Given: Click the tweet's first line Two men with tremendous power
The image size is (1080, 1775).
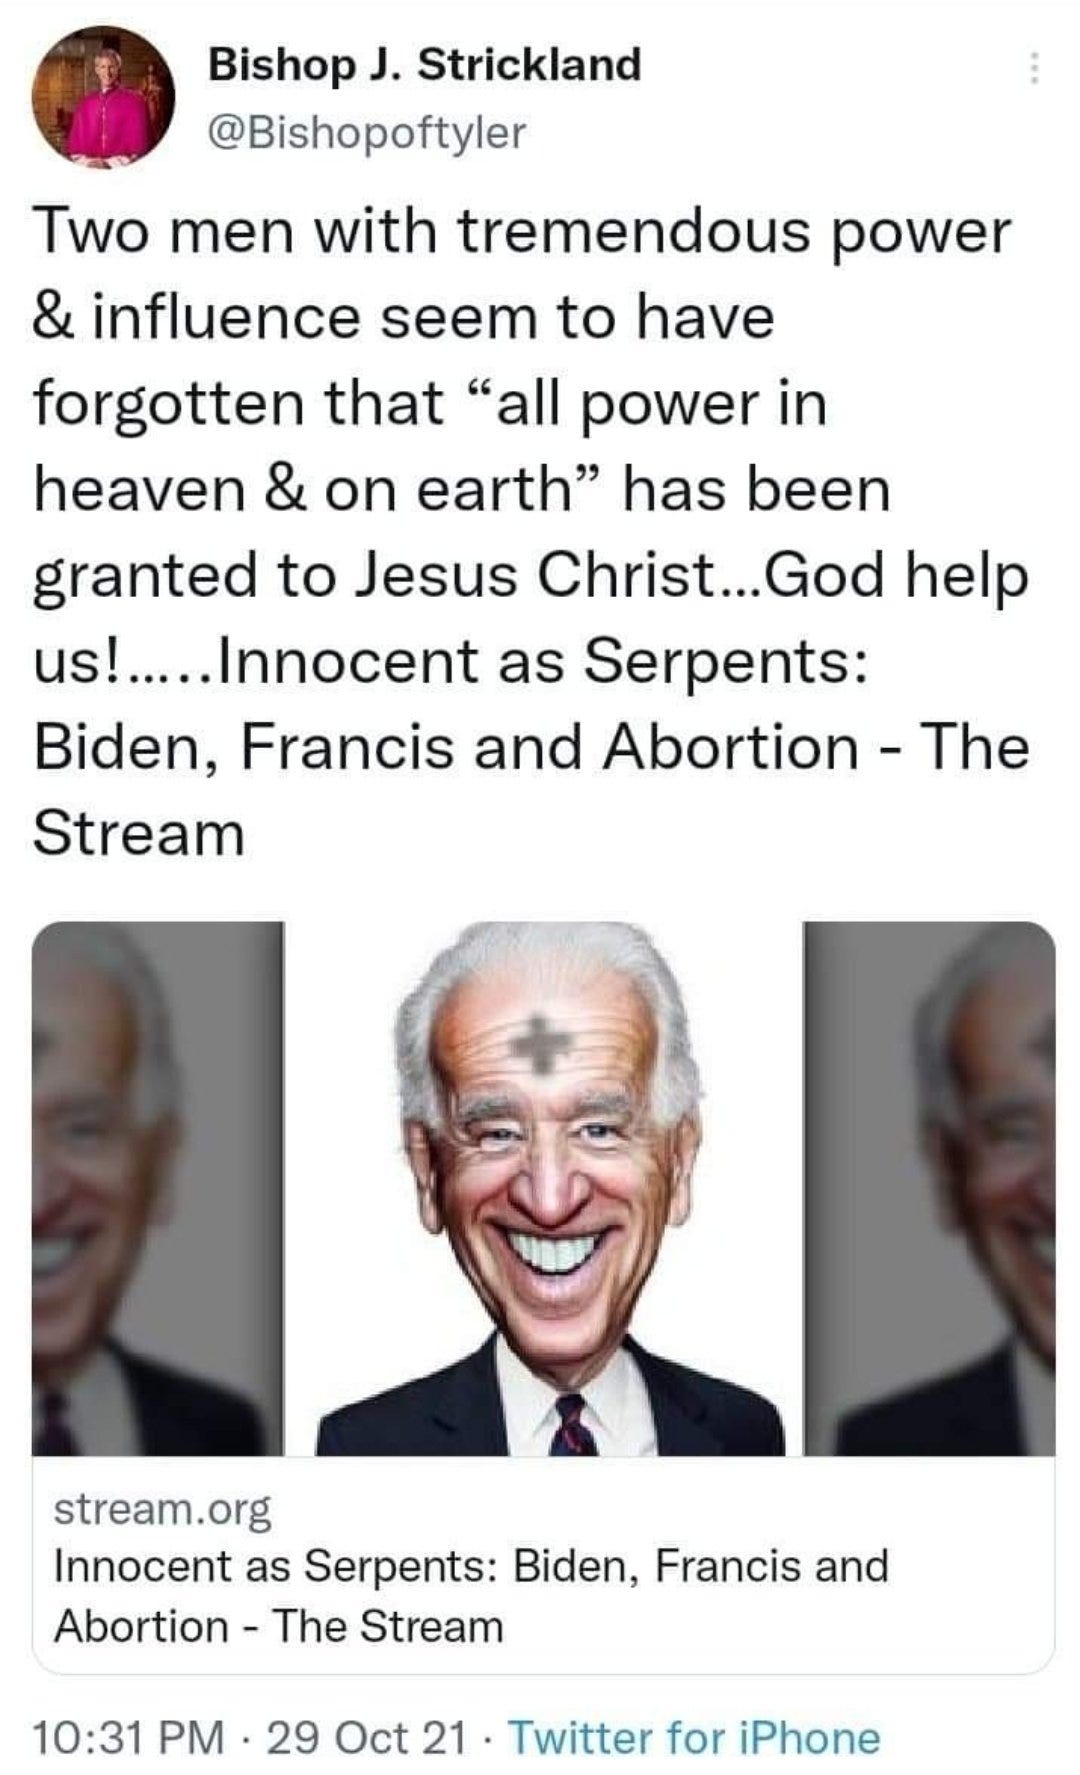Looking at the screenshot, I should tap(523, 232).
